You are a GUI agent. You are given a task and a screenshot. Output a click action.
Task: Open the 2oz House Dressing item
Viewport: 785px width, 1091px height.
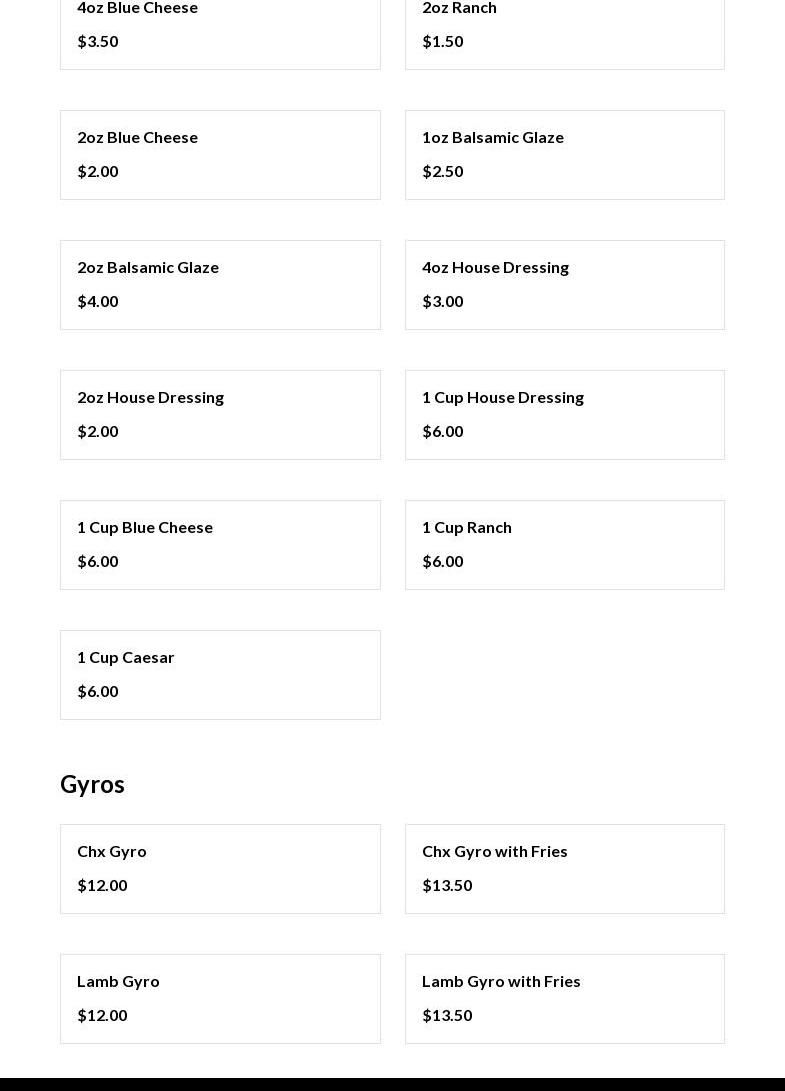tap(220, 414)
